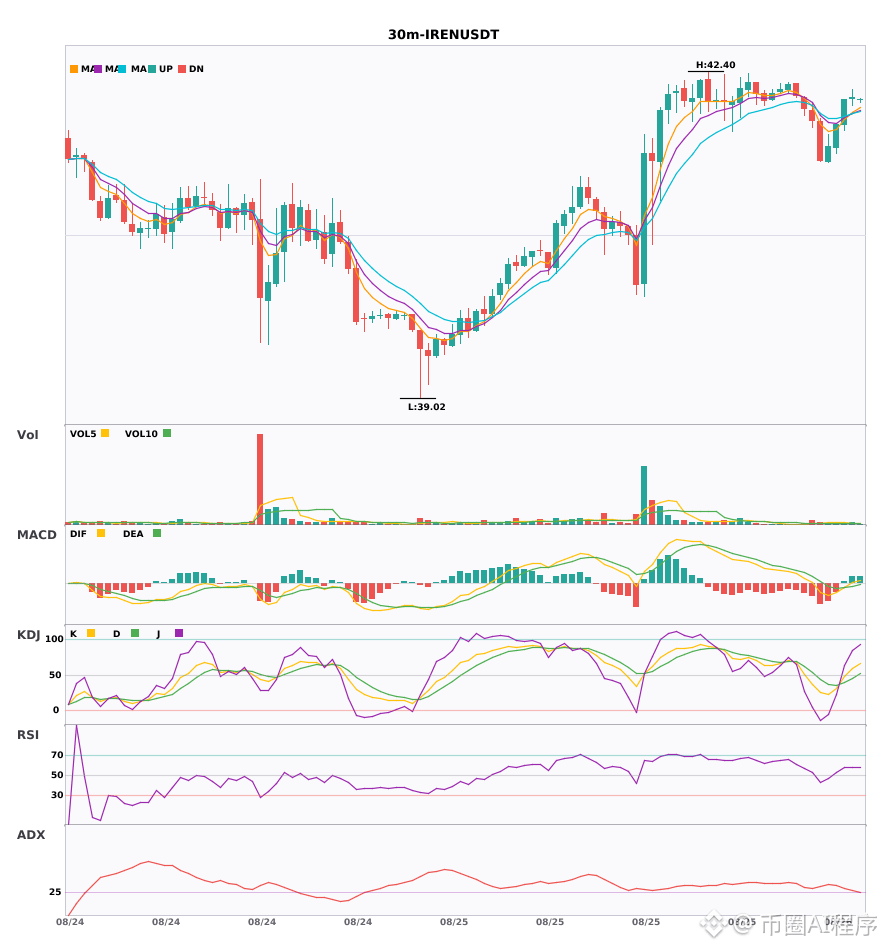This screenshot has width=885, height=950.
Task: Click the L:39.02 low price marker
Action: (x=426, y=407)
